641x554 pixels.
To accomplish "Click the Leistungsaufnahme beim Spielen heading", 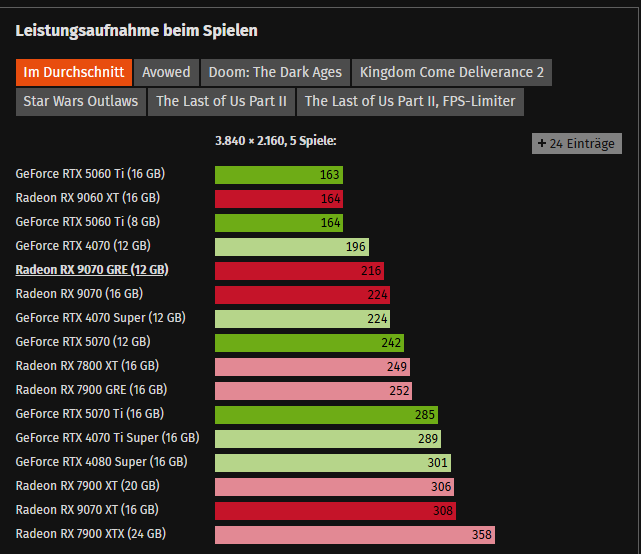I will [x=137, y=31].
